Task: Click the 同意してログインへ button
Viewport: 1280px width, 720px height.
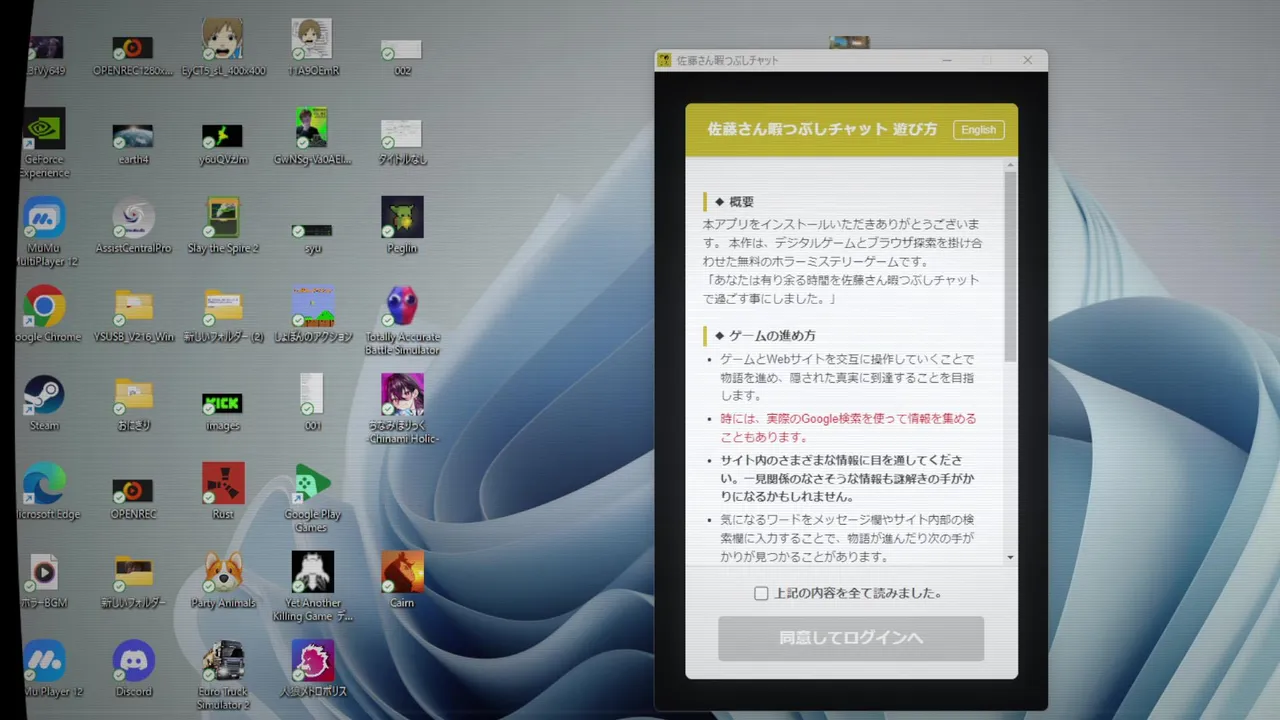Action: click(851, 638)
